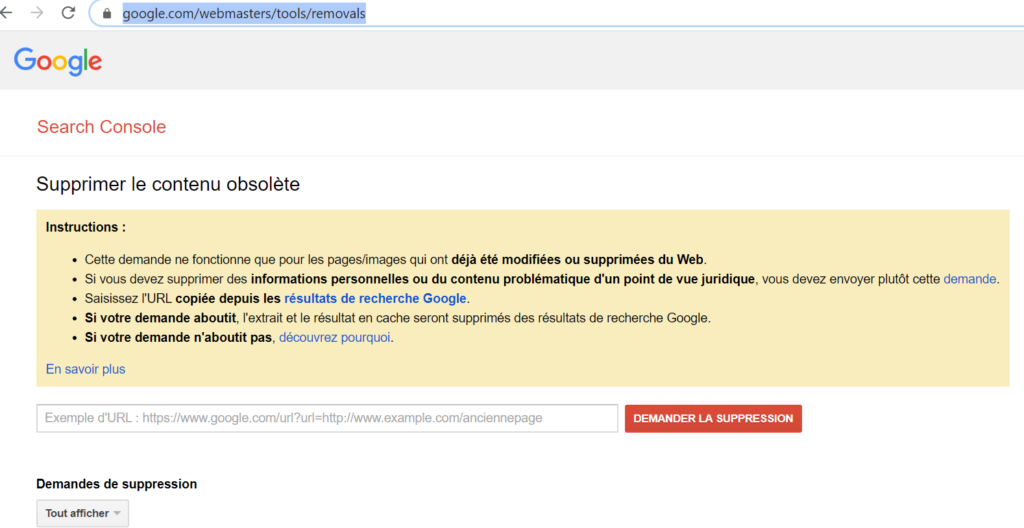Image resolution: width=1024 pixels, height=528 pixels.
Task: Click 'Si votre demande aboutit' text
Action: 161,318
